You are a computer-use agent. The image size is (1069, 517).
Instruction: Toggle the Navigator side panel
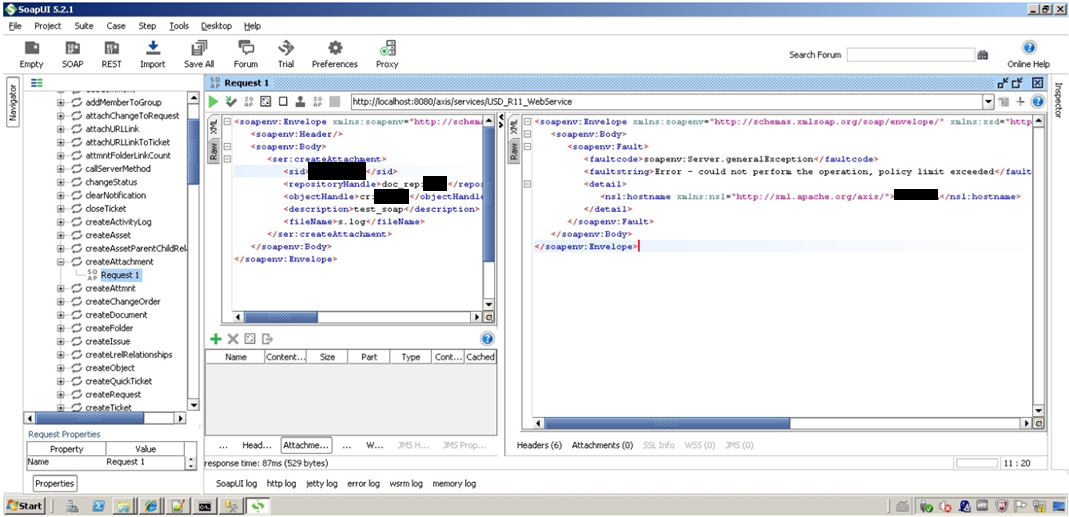(x=13, y=101)
